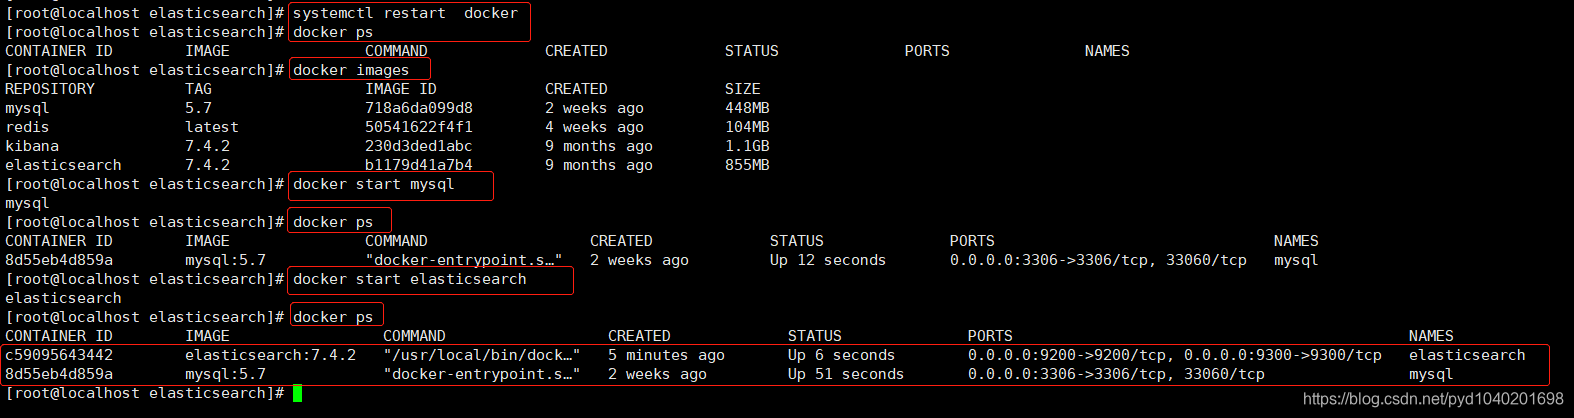Screen dimensions: 1574x418
Task: Click the 5.7 tag of mysql
Action: click(198, 108)
